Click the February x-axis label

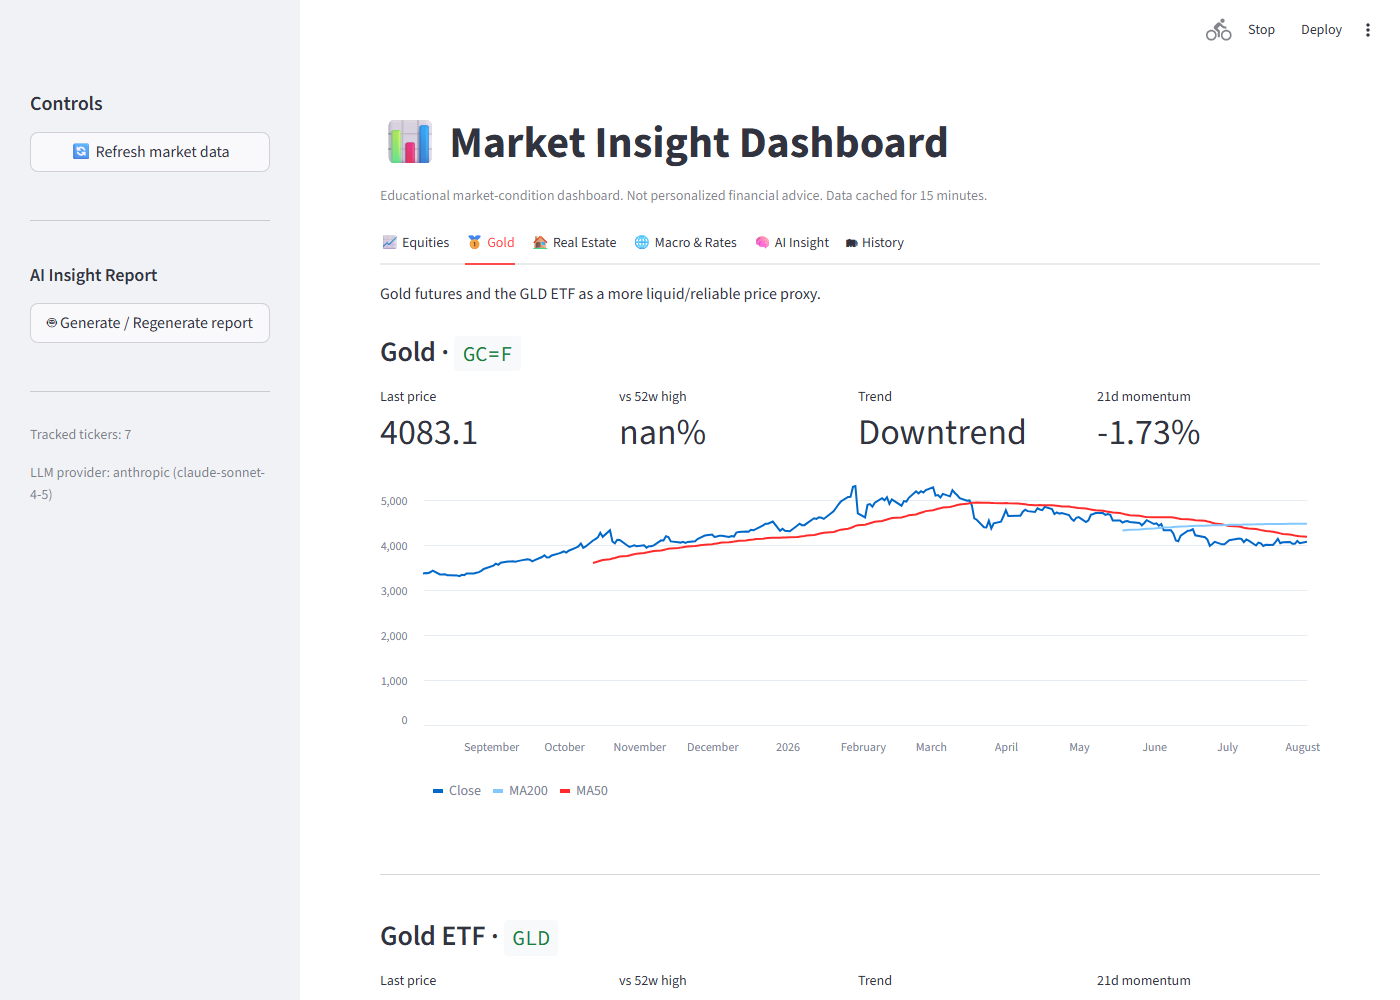tap(863, 747)
